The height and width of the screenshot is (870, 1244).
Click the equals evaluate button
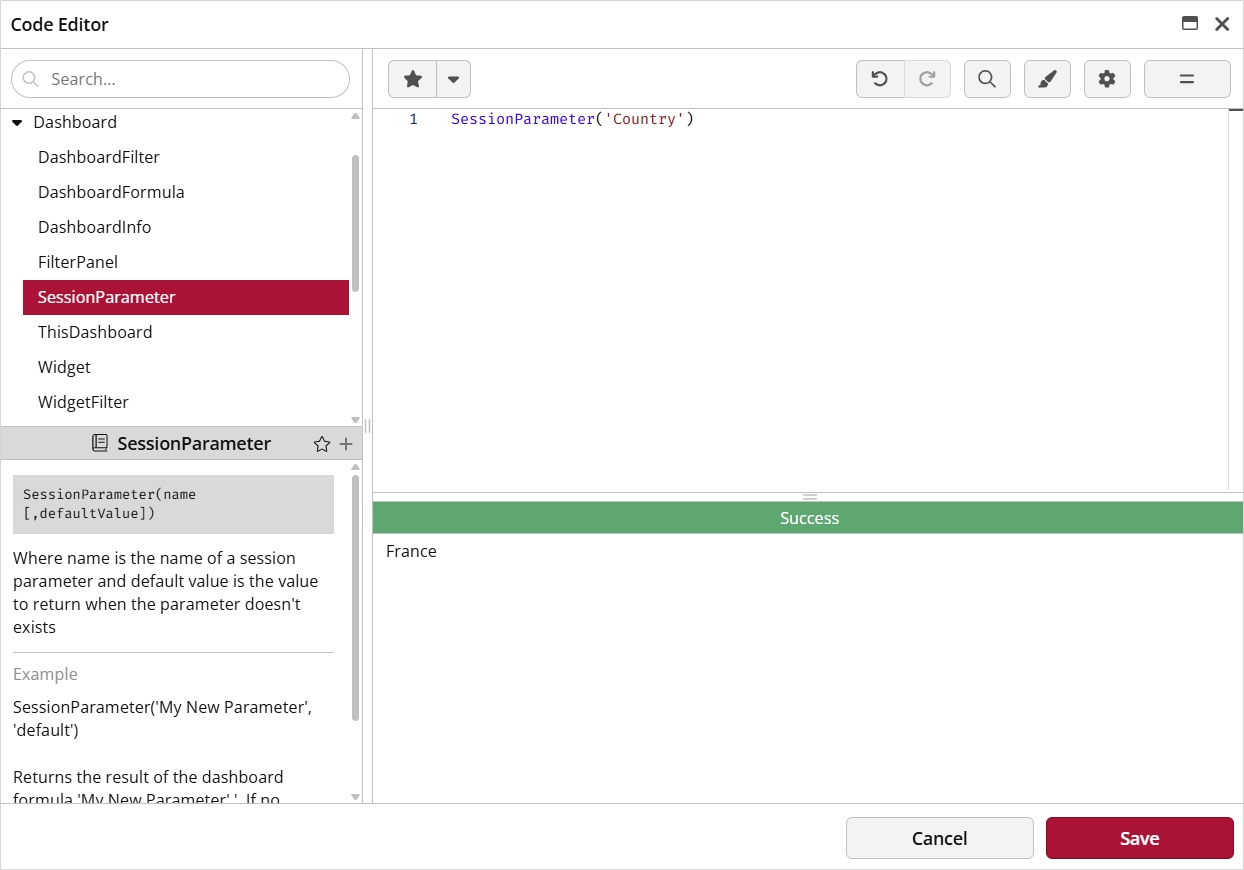[x=1187, y=79]
